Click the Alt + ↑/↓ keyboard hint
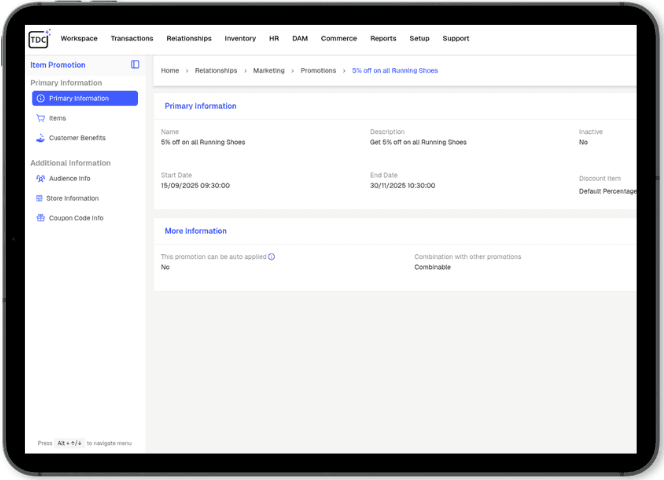Viewport: 664px width, 480px height. tap(69, 443)
